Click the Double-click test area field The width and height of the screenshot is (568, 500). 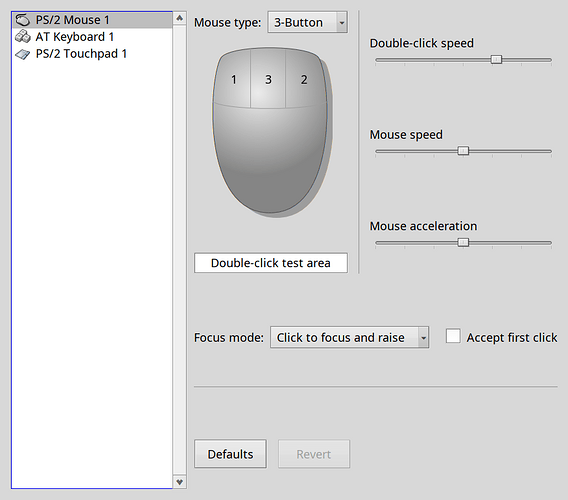[x=271, y=263]
